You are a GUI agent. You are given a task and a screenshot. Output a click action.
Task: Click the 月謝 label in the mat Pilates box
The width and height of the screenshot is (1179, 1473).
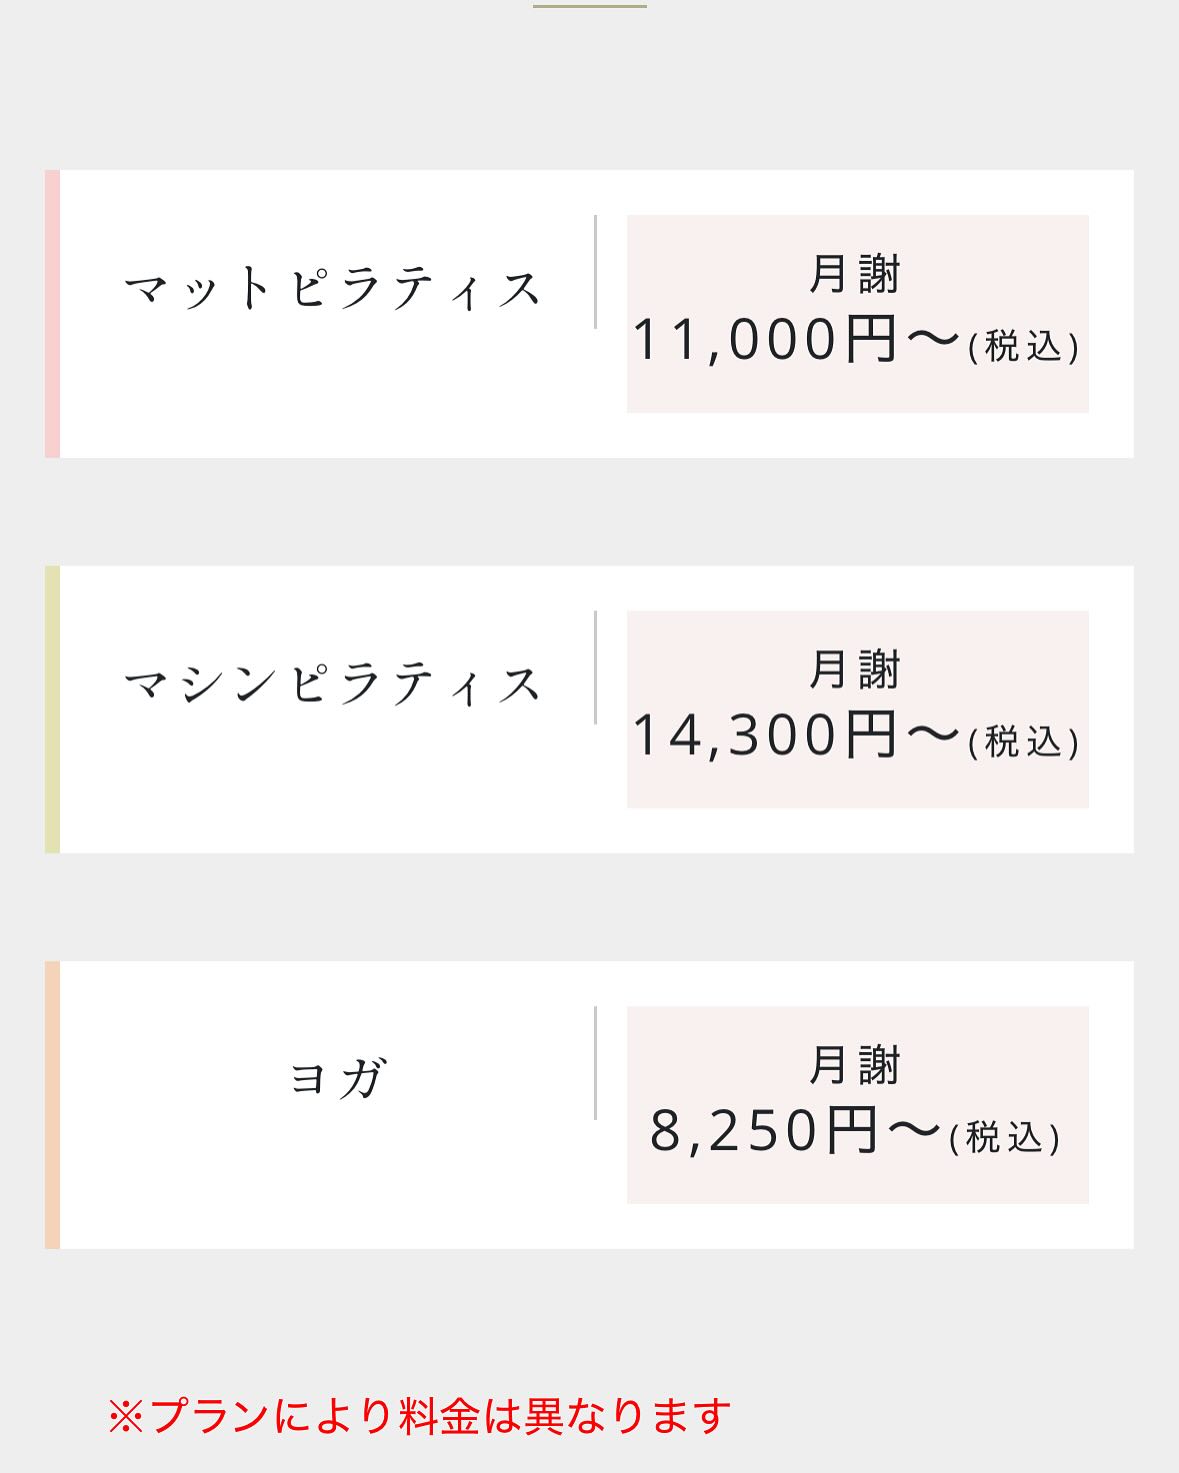click(855, 274)
